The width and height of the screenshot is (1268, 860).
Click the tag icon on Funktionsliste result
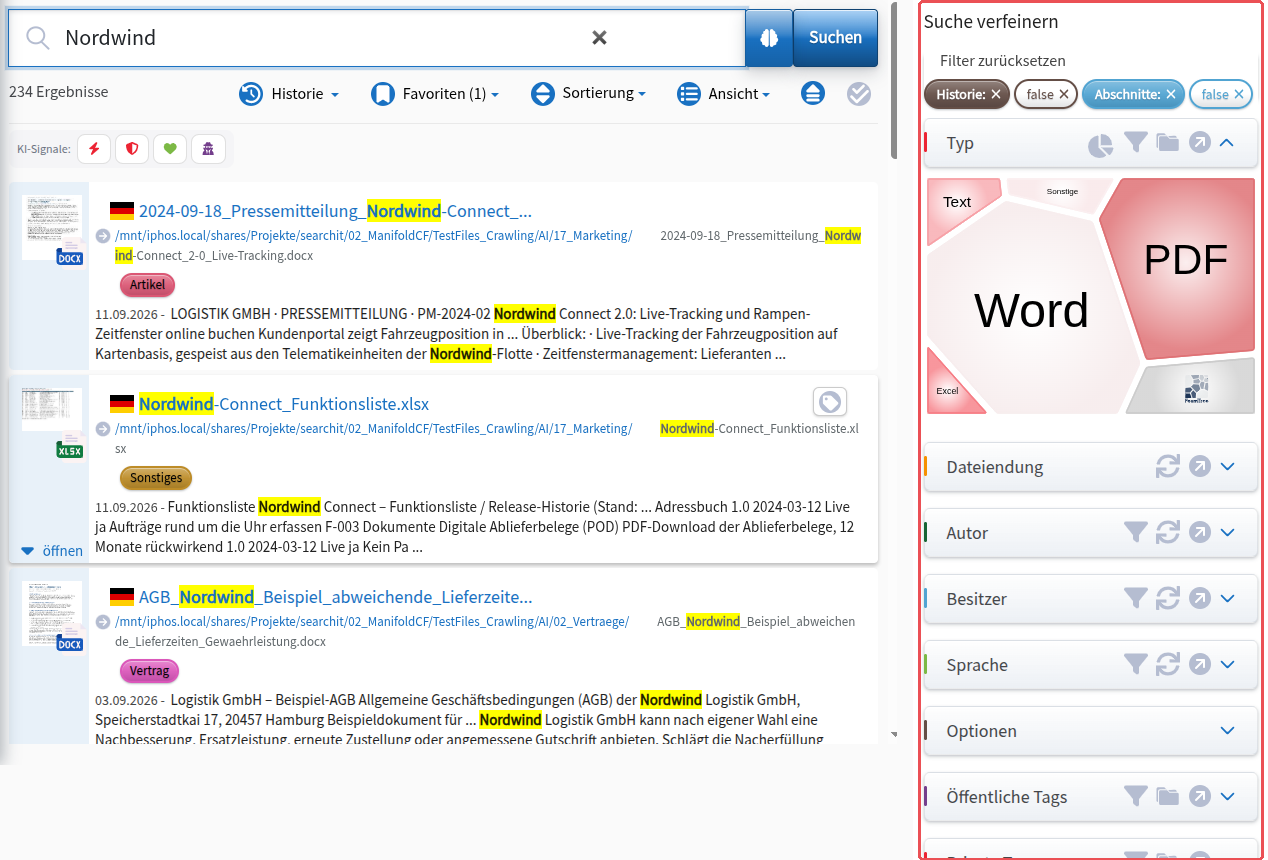[x=829, y=402]
